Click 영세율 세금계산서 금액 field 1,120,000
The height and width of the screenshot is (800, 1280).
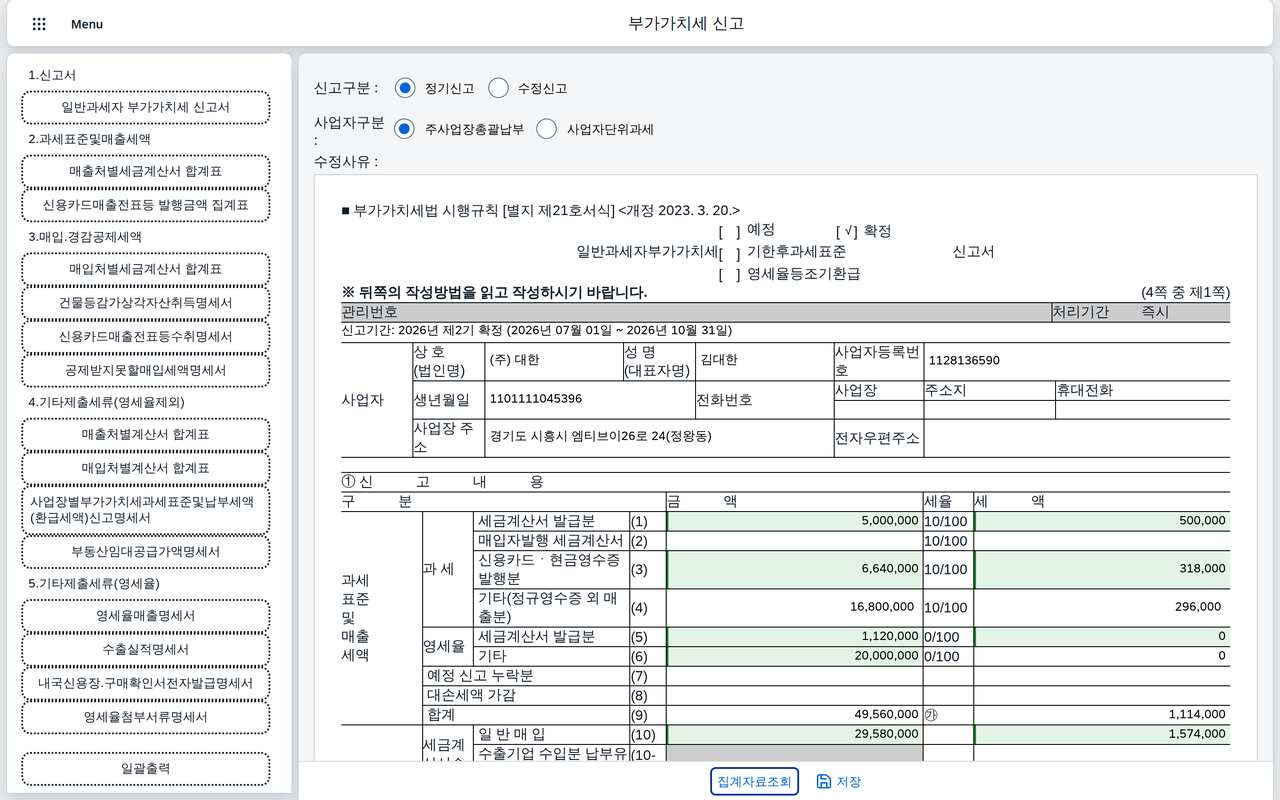pos(794,637)
